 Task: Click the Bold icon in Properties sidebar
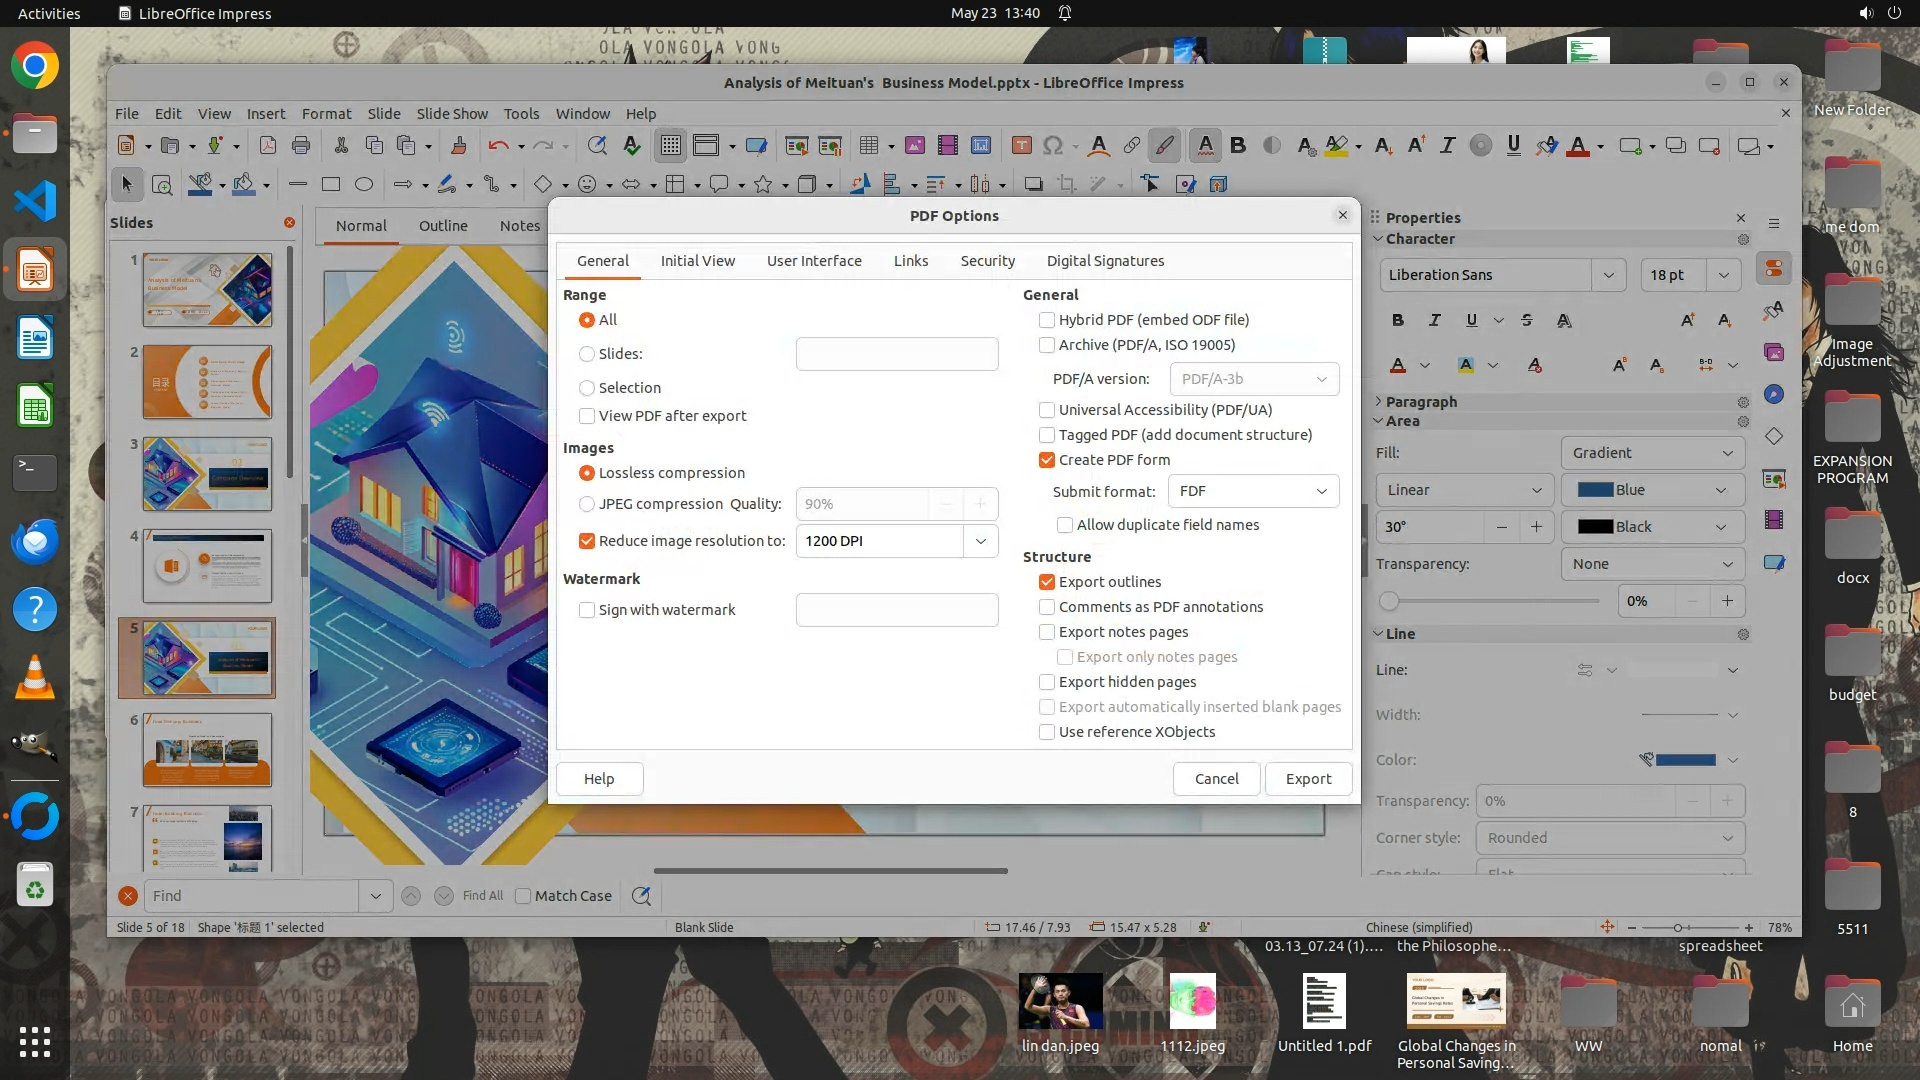click(x=1398, y=320)
